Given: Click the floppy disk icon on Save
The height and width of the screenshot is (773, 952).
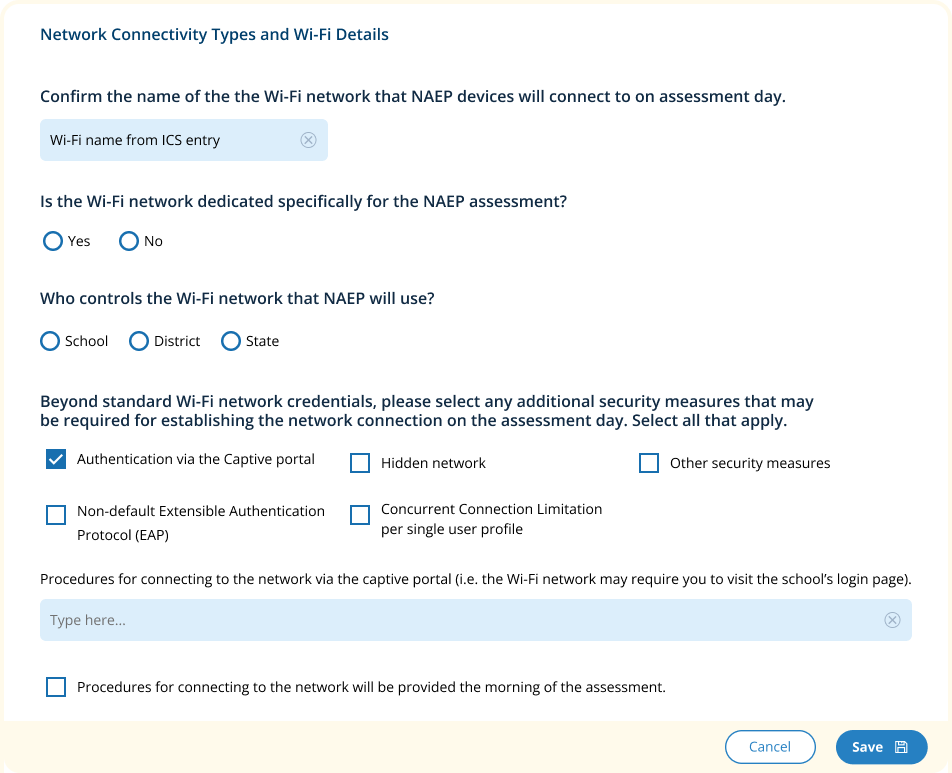Looking at the screenshot, I should coord(901,747).
